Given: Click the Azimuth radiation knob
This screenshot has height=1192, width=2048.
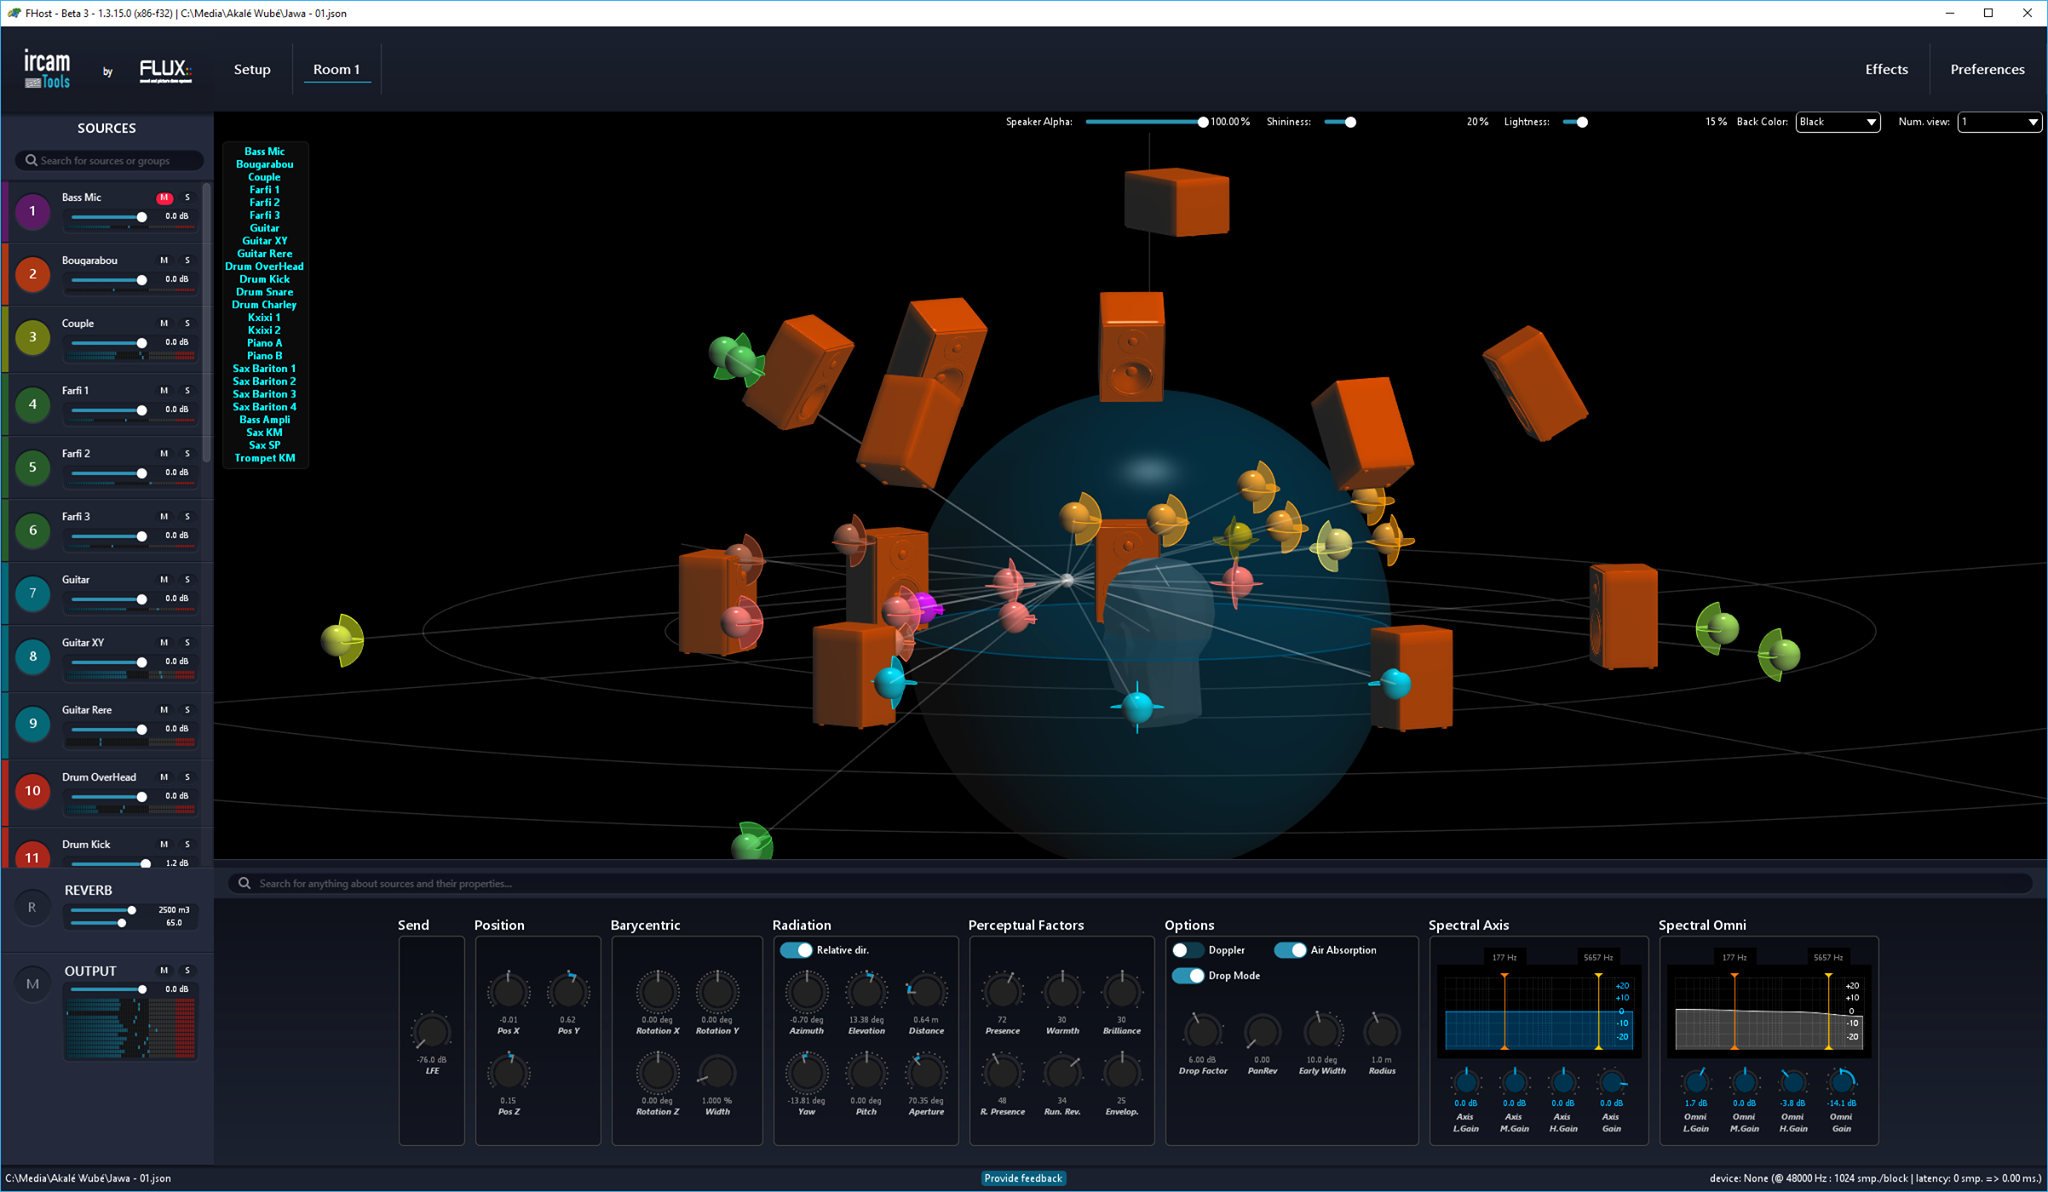Looking at the screenshot, I should click(806, 992).
